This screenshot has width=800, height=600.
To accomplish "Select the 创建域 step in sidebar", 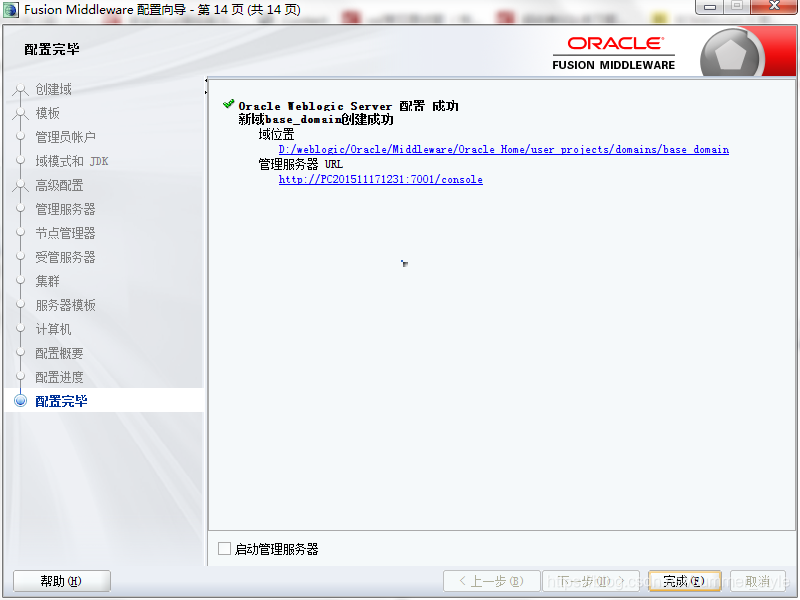I will [x=53, y=89].
